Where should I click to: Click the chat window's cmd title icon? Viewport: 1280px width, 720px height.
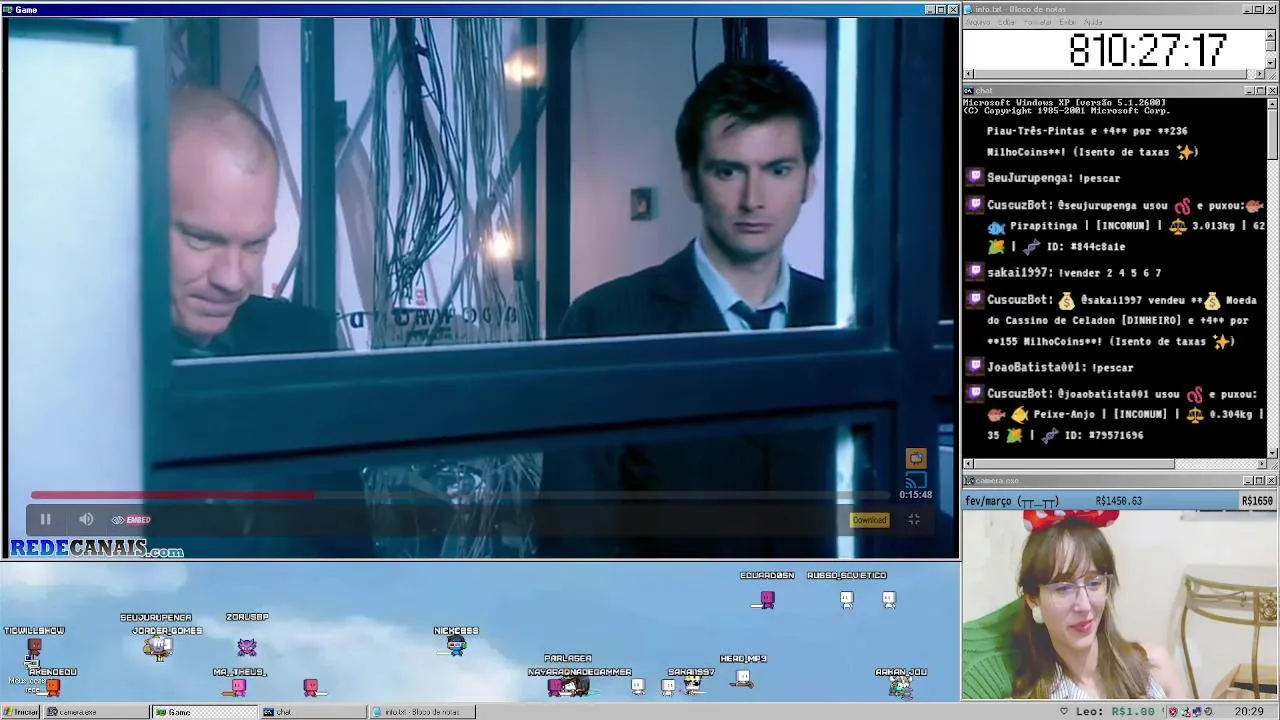coord(969,91)
